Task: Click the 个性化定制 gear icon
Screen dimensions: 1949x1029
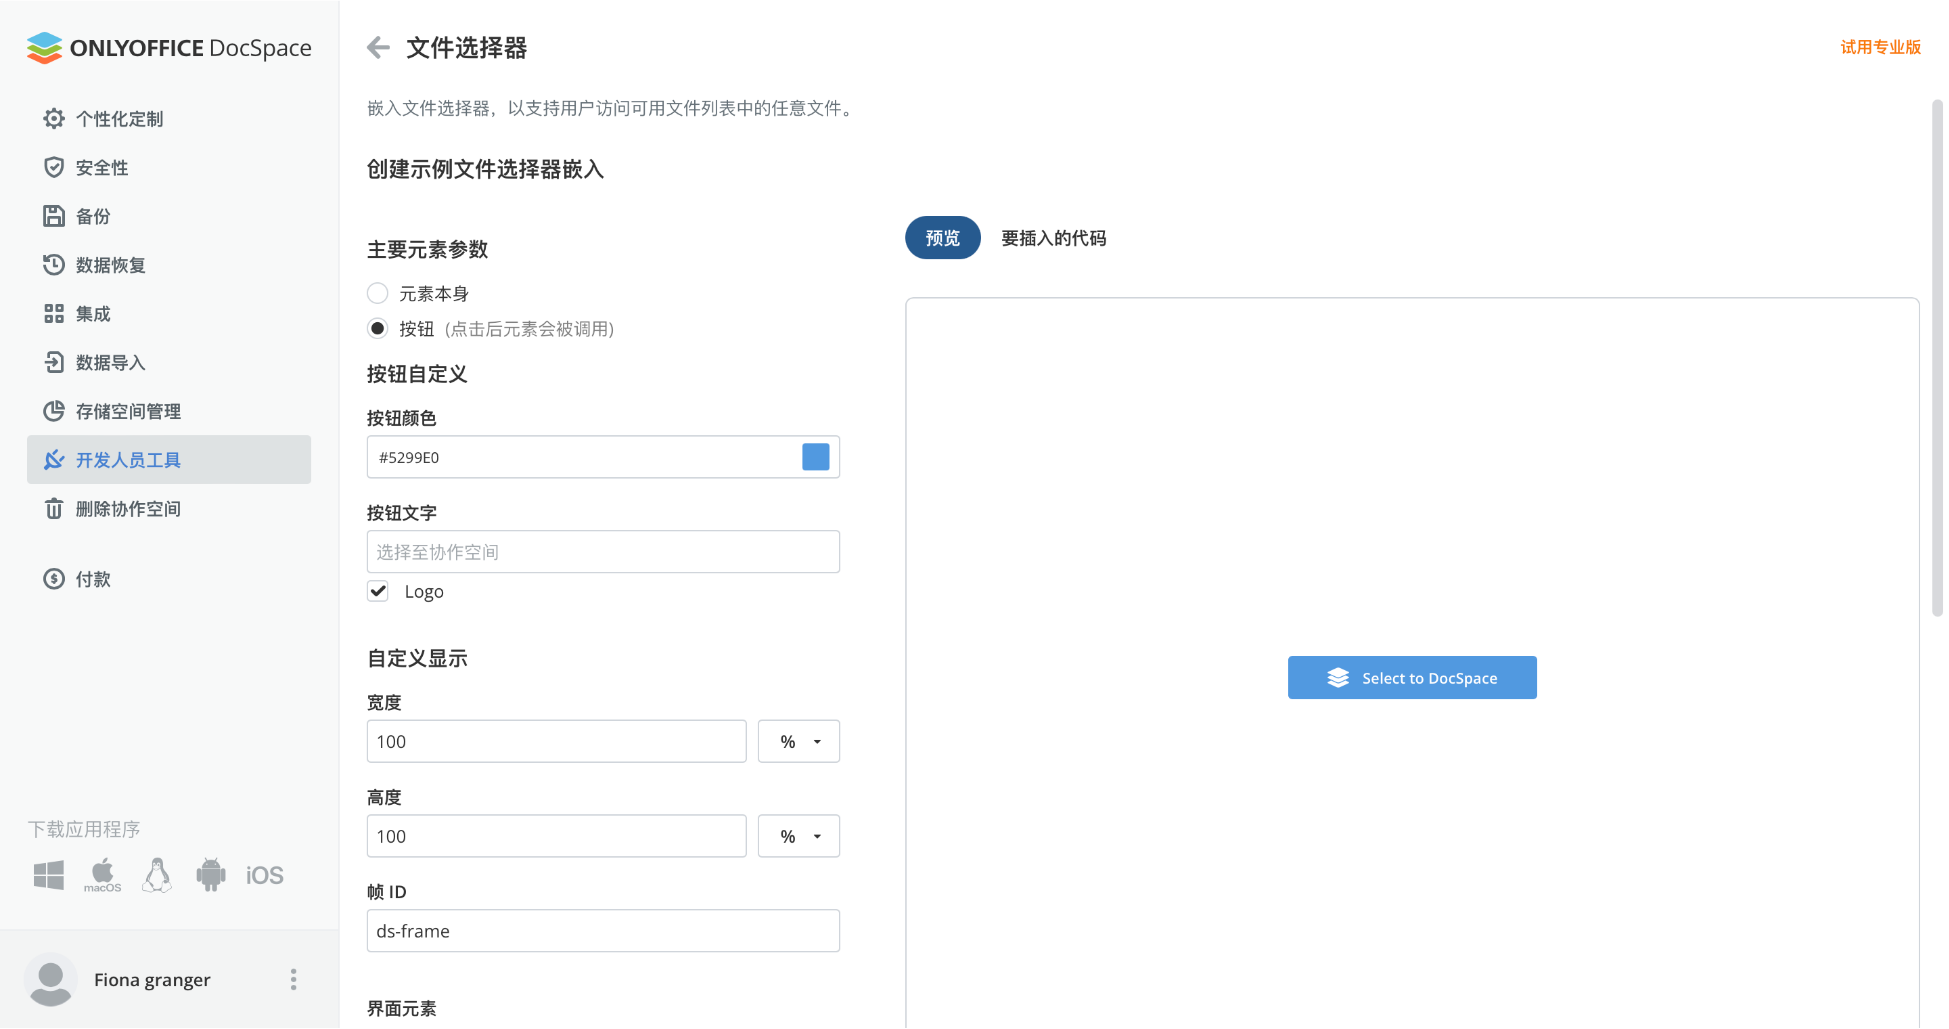Action: tap(54, 119)
